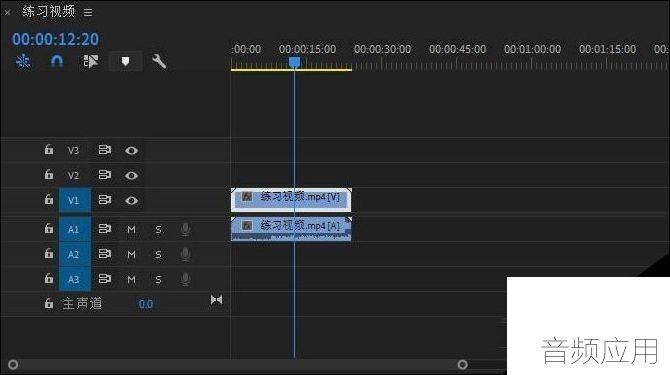Toggle sync lock on A3
The width and height of the screenshot is (670, 375).
[x=105, y=279]
